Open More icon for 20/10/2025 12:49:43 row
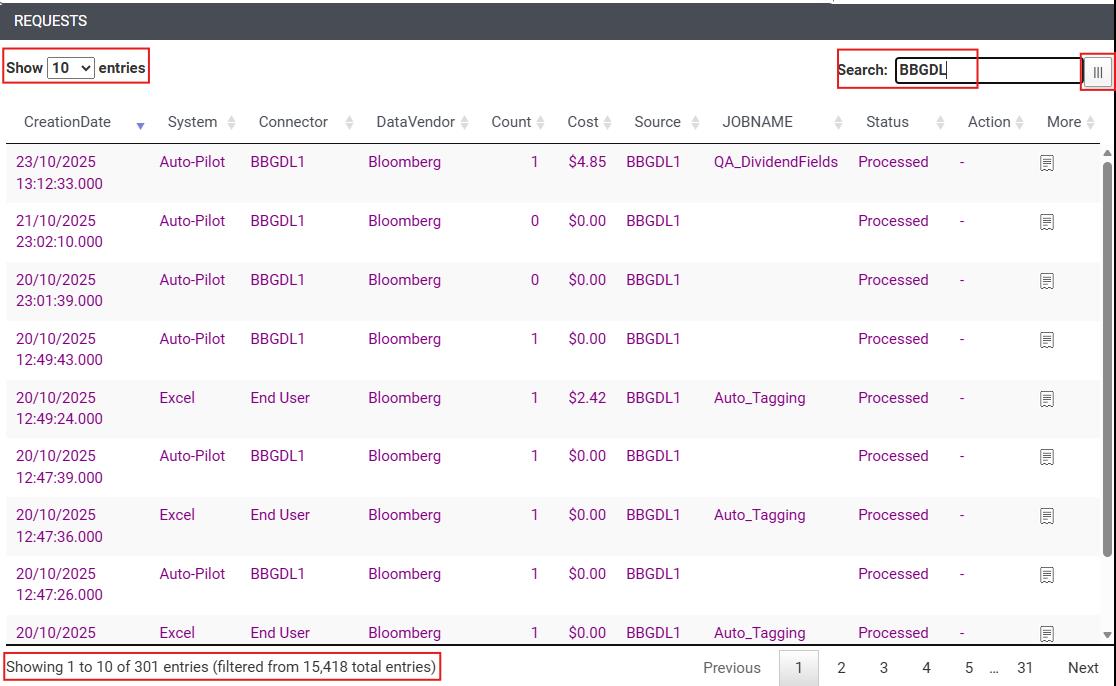This screenshot has width=1116, height=686. click(x=1047, y=340)
